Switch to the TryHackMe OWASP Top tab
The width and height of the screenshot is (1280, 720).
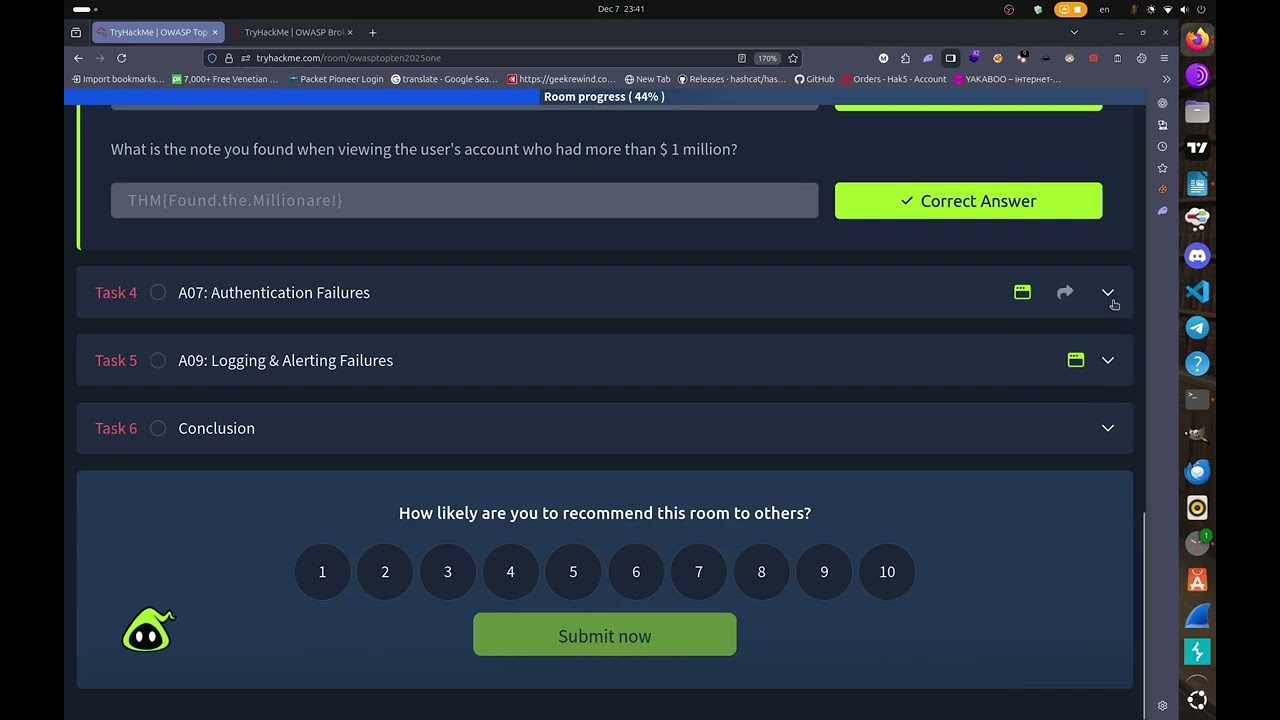pyautogui.click(x=158, y=32)
